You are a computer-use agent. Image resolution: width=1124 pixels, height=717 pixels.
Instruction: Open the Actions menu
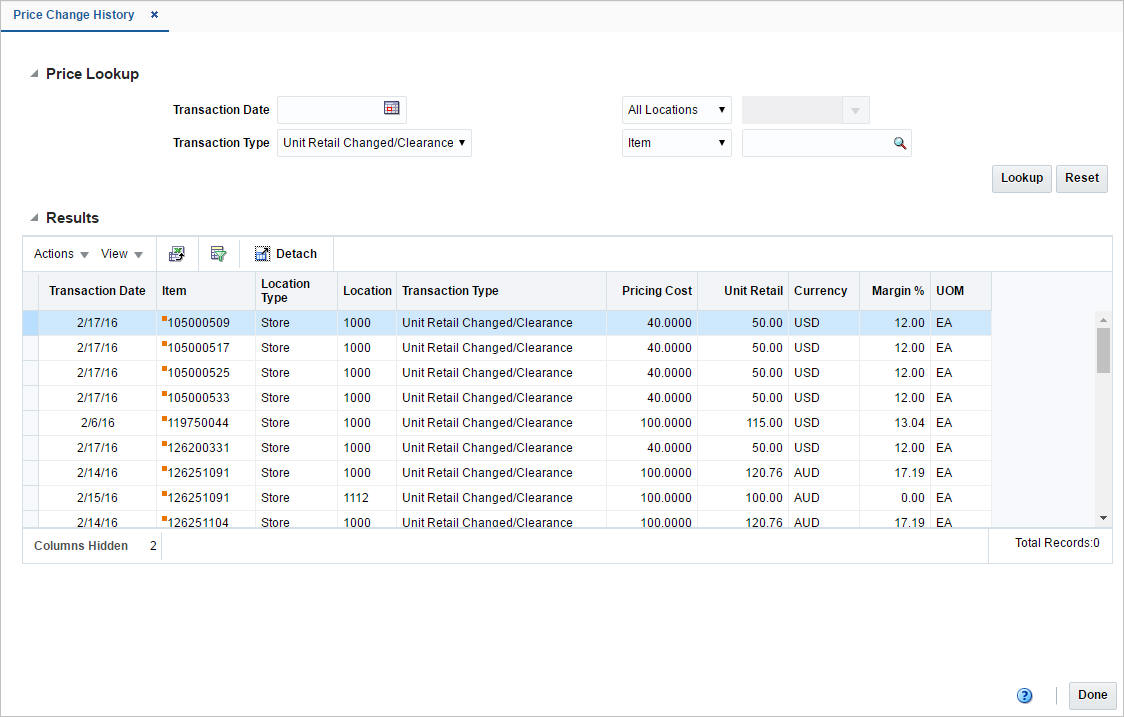61,254
